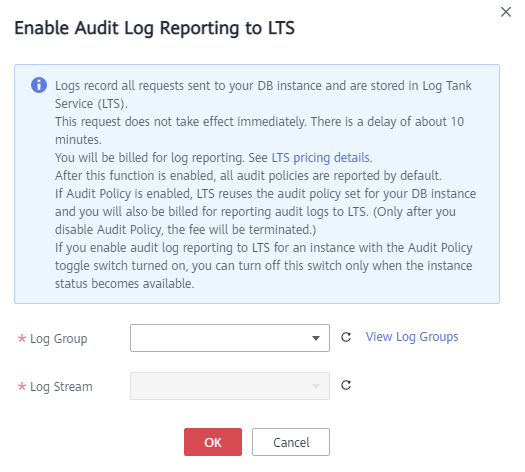This screenshot has height=472, width=525.
Task: Confirm with the red OK button
Action: pyautogui.click(x=213, y=442)
